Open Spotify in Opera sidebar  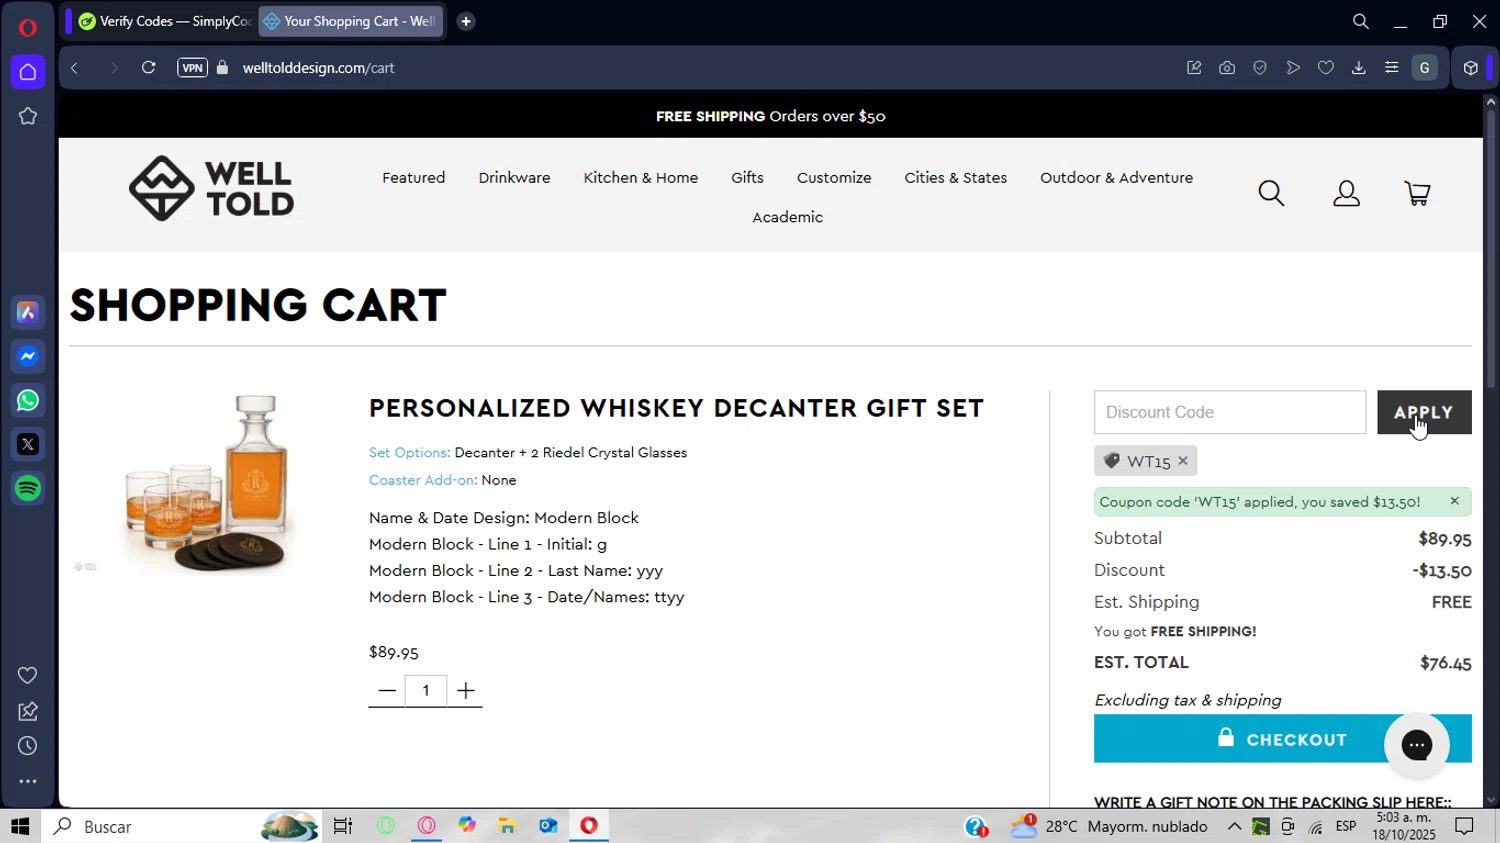tap(28, 488)
